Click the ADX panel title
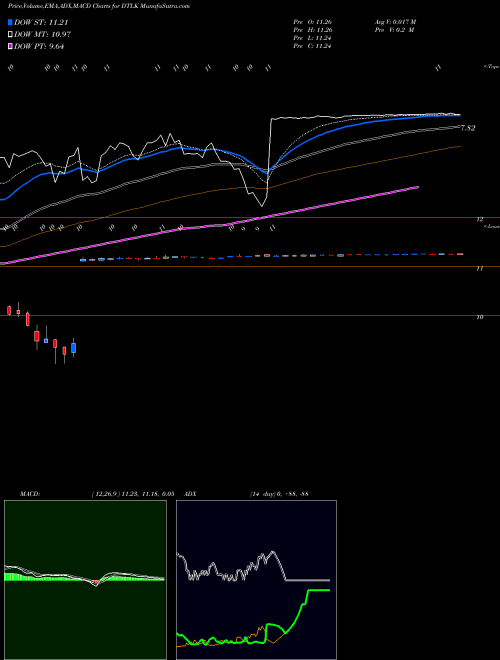 click(x=190, y=494)
